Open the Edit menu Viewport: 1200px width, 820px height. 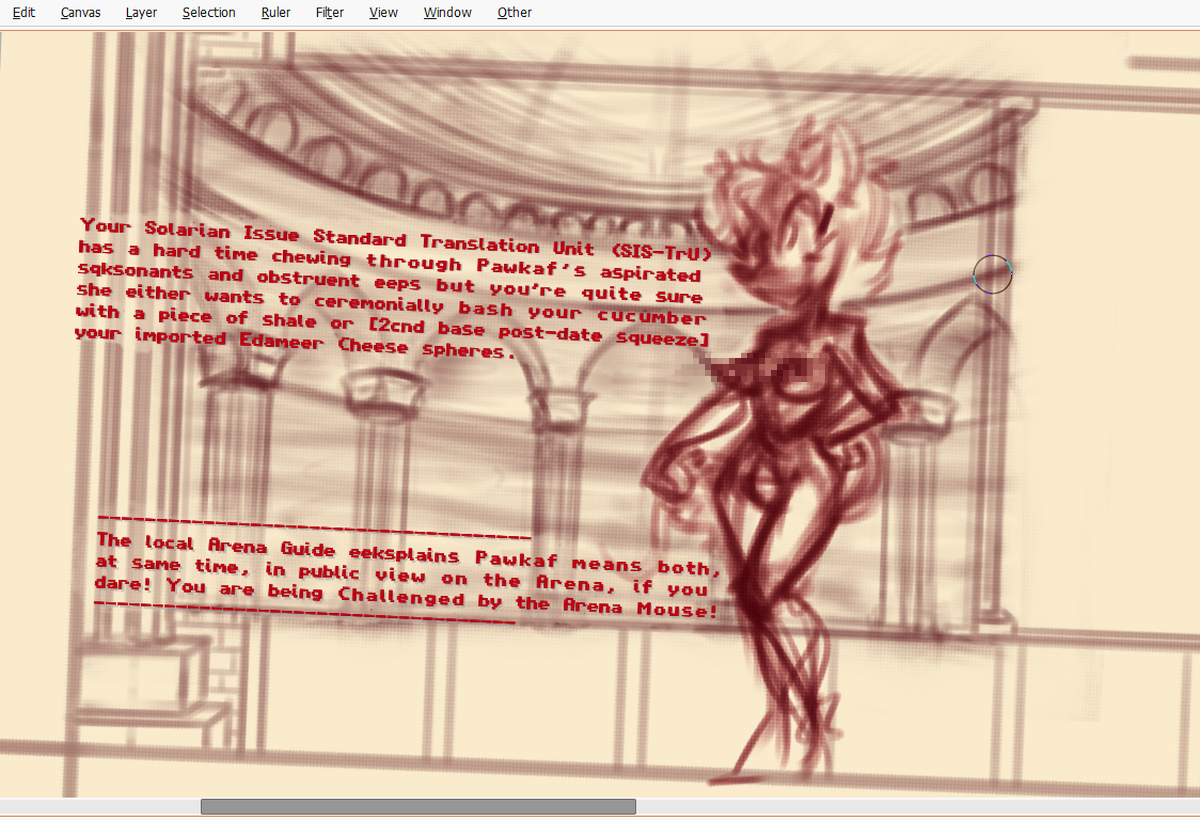click(x=24, y=13)
